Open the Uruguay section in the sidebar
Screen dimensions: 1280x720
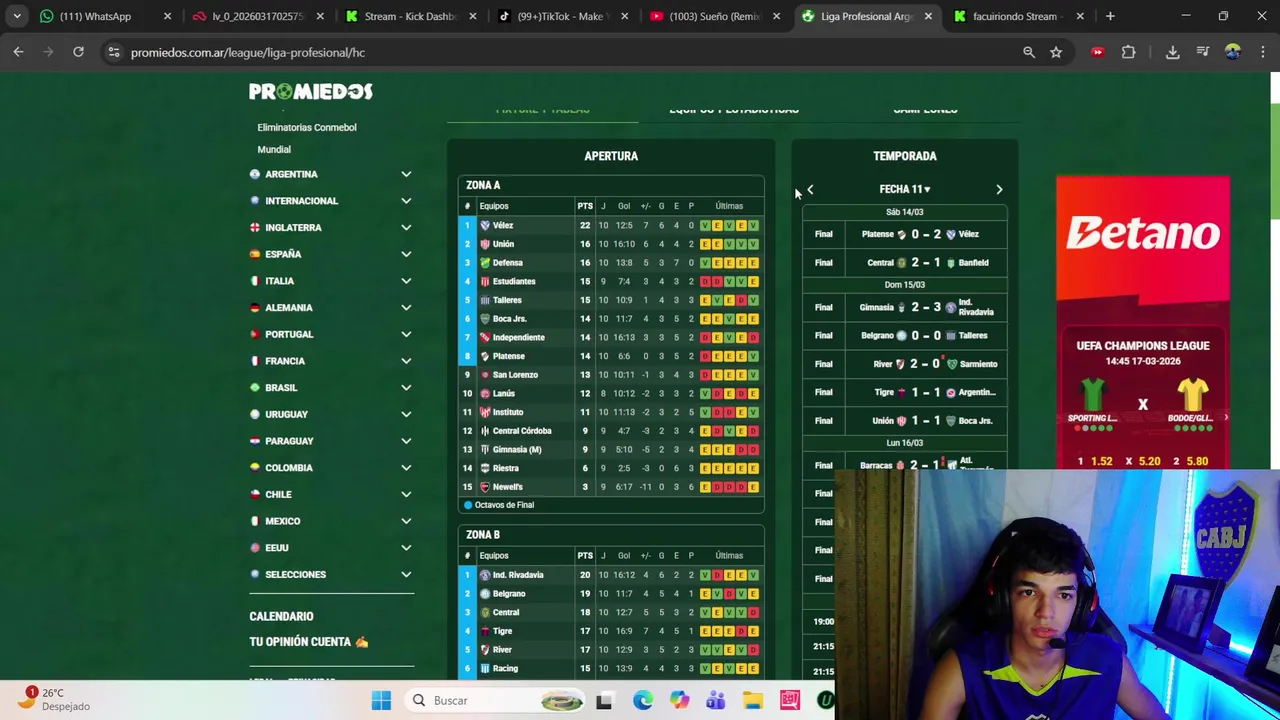pyautogui.click(x=331, y=414)
